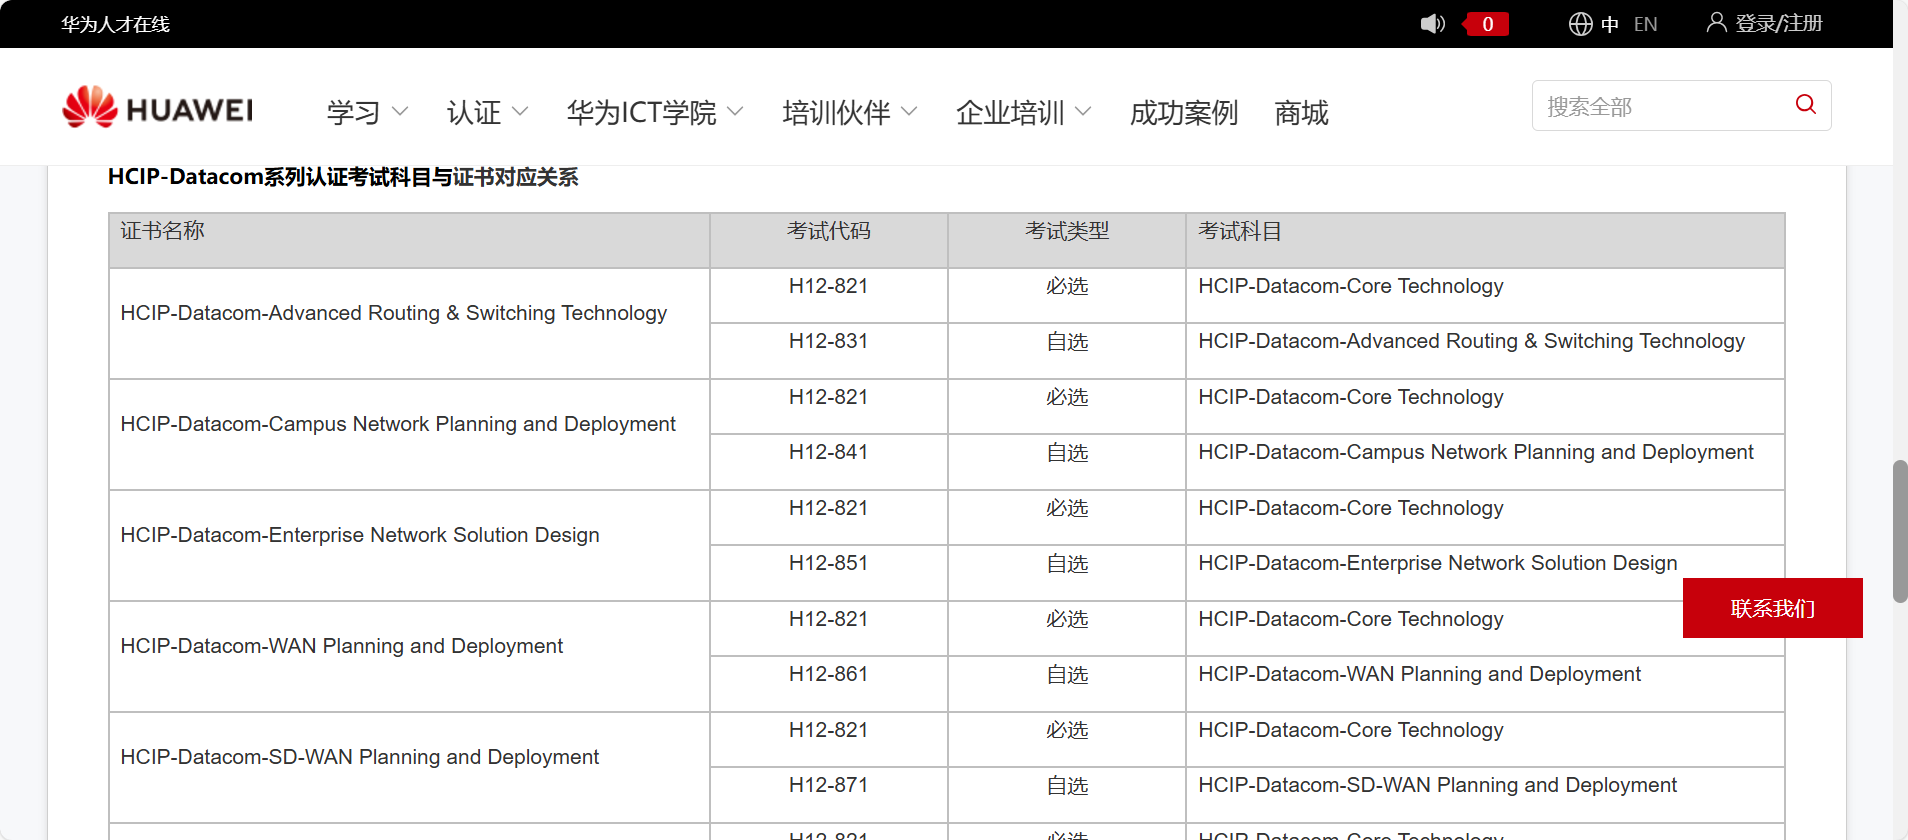The width and height of the screenshot is (1908, 840).
Task: Select exam code H12-851
Action: pos(828,563)
